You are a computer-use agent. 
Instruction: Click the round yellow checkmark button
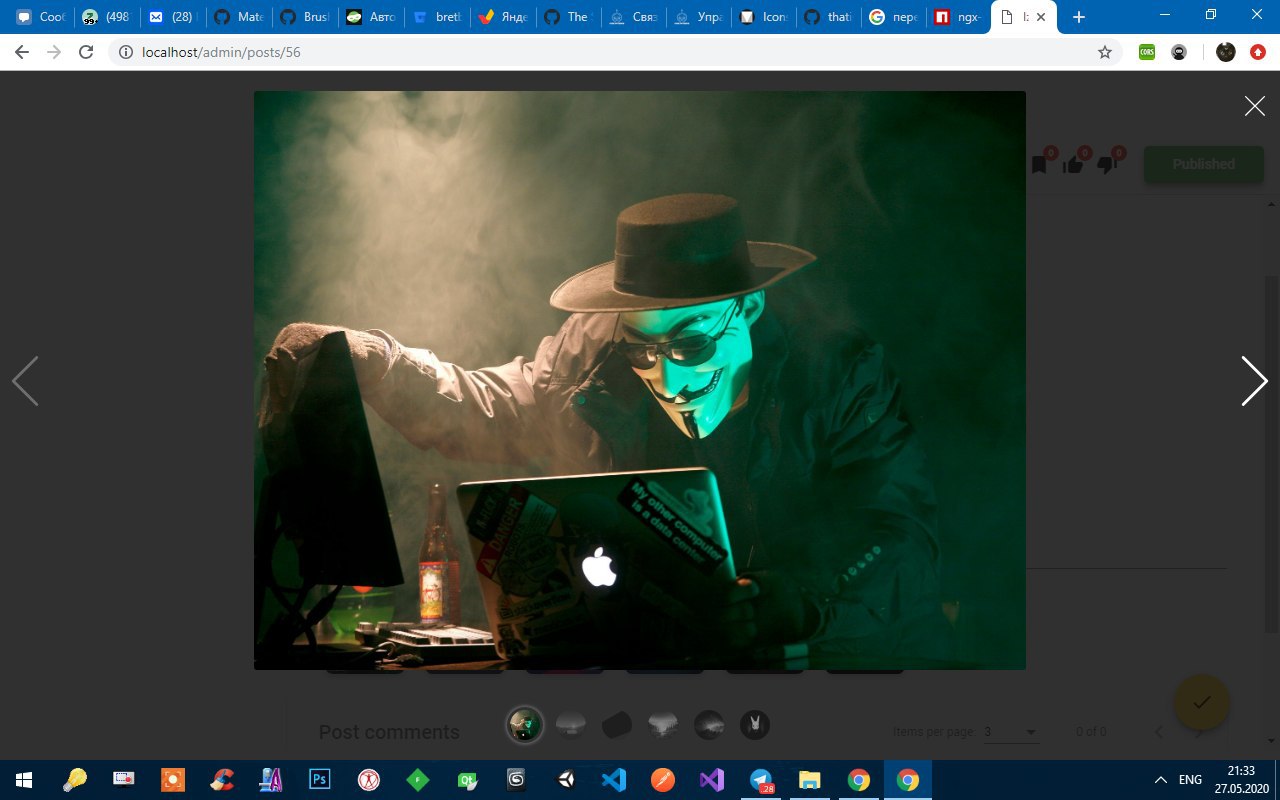point(1202,702)
